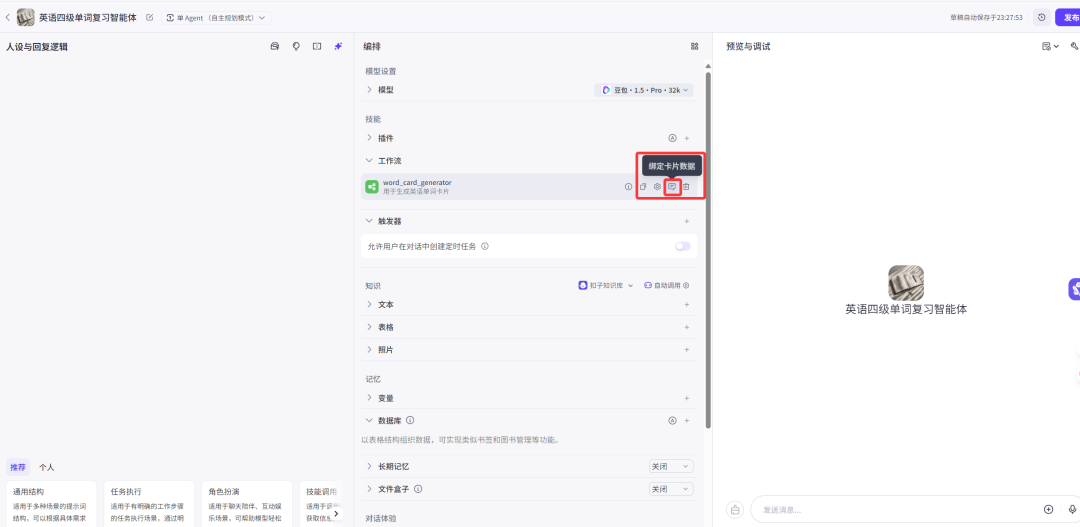Select the 推荐 prompt tab
1080x527 pixels.
(18, 467)
